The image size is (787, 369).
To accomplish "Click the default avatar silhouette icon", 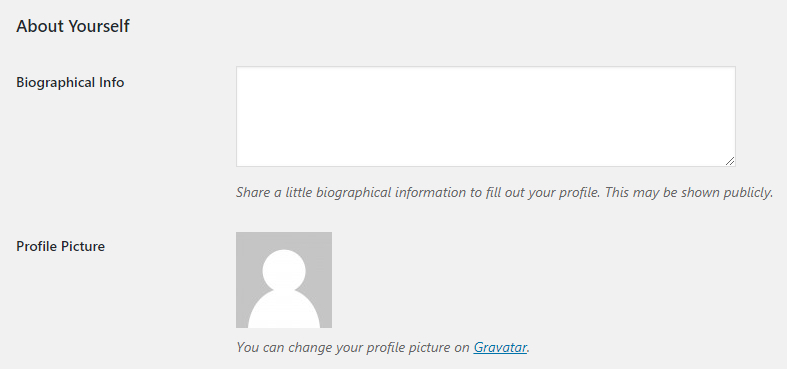I will click(284, 289).
